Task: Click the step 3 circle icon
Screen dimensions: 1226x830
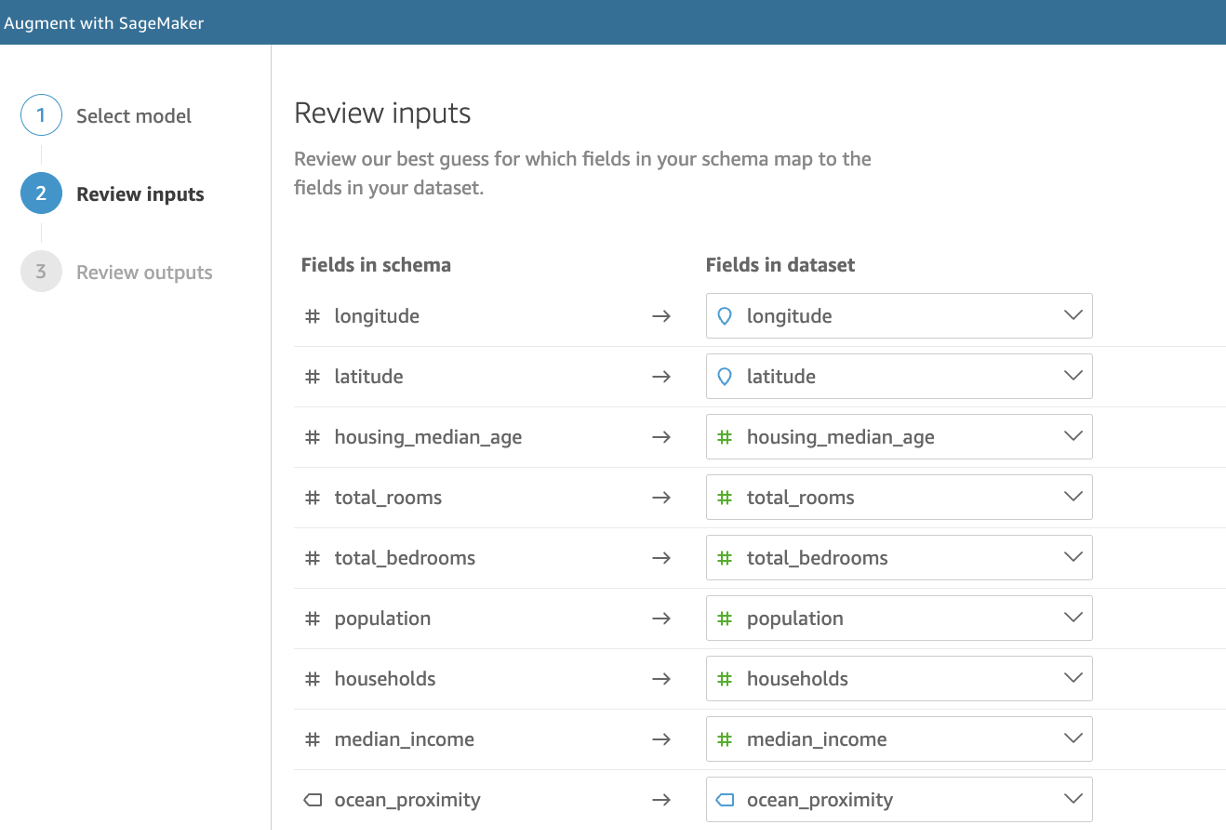Action: click(x=41, y=272)
